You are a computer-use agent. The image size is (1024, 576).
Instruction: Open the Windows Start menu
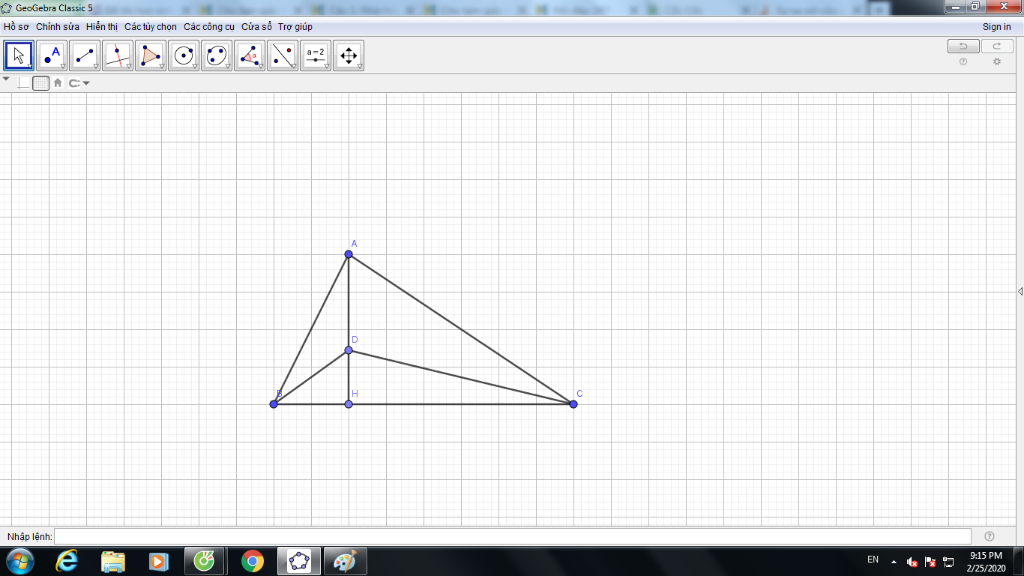(x=20, y=561)
